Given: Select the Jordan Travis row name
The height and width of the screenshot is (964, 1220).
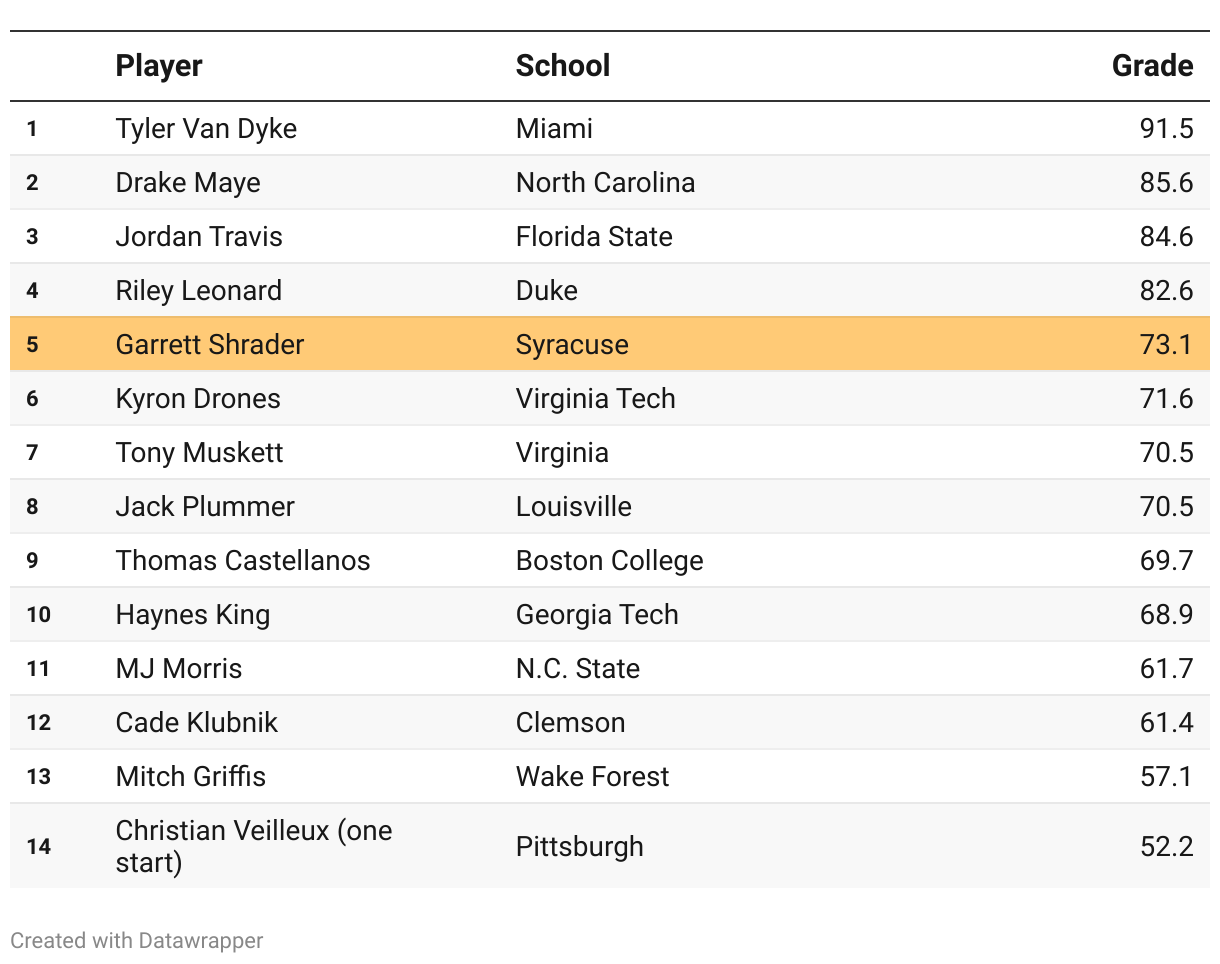Looking at the screenshot, I should tap(199, 237).
